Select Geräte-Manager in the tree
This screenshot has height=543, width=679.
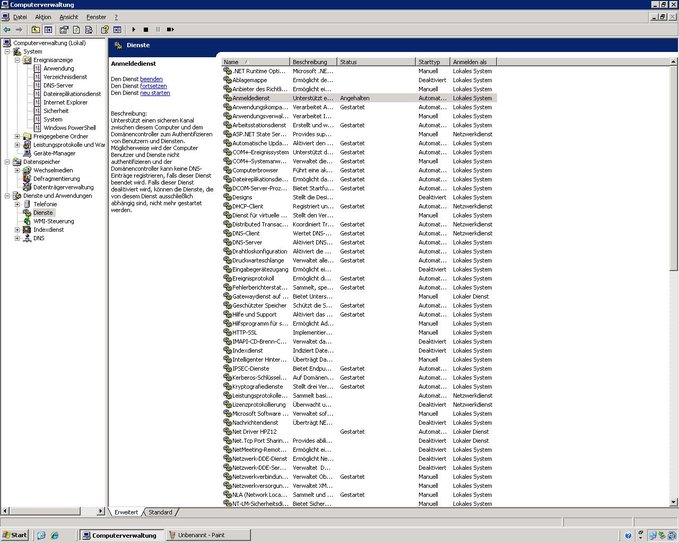coord(54,153)
